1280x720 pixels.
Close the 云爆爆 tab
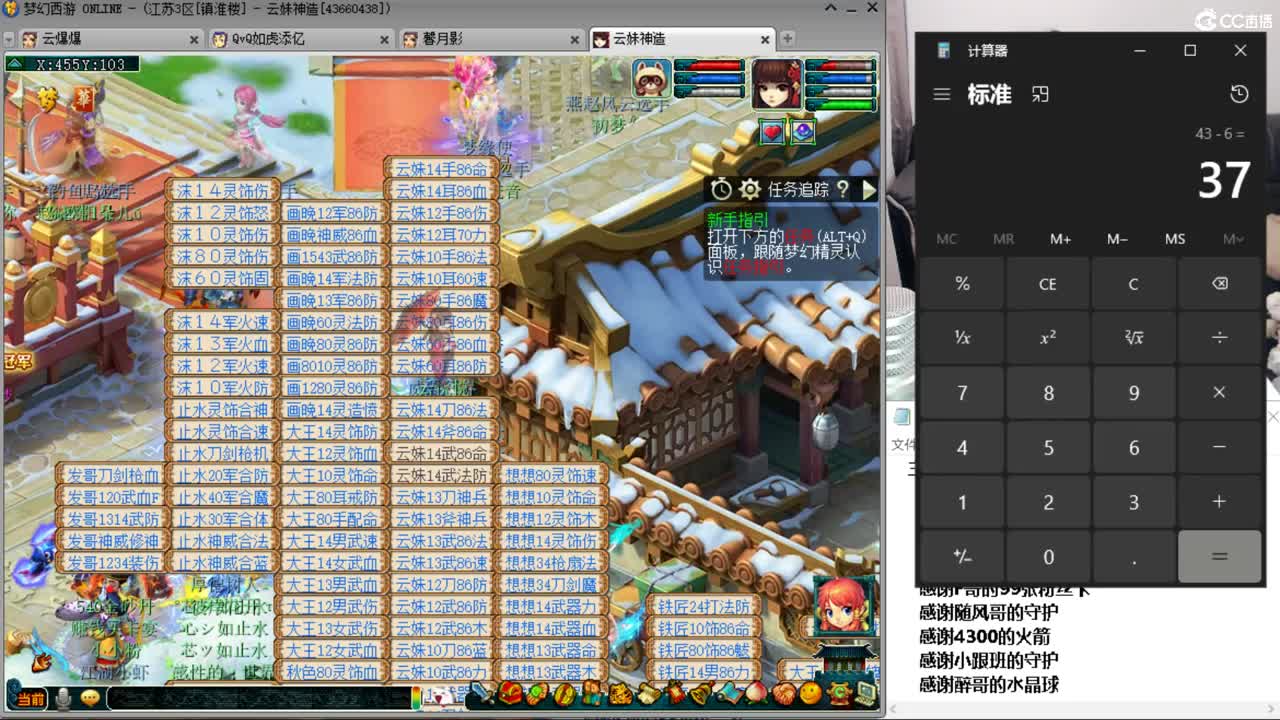(x=194, y=39)
